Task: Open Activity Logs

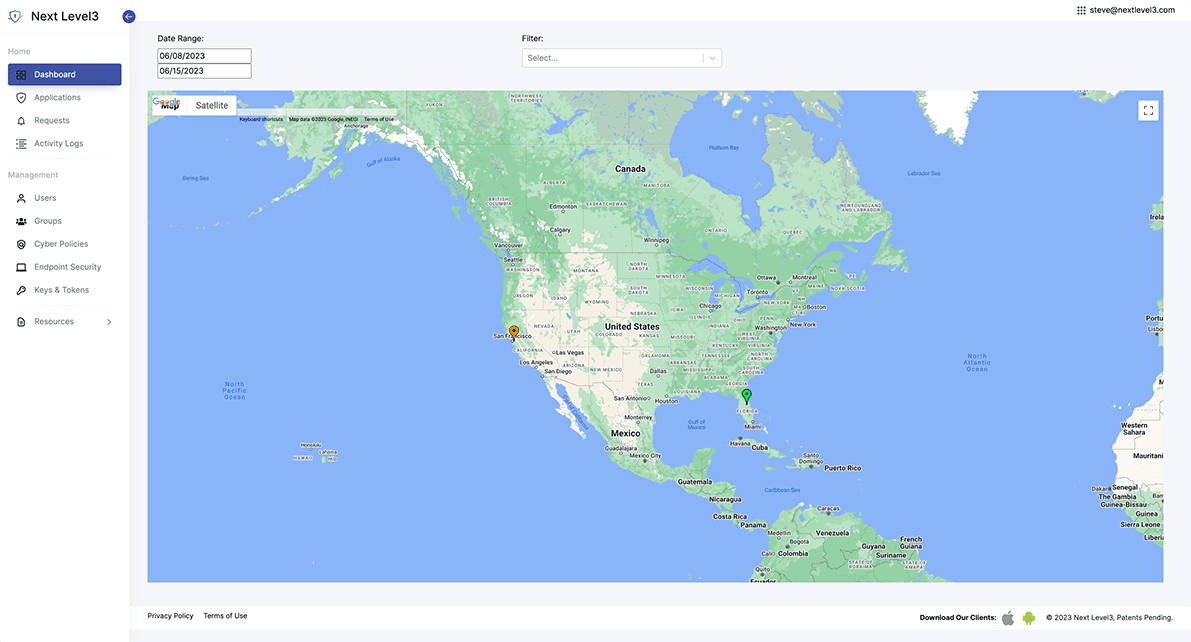Action: pos(58,144)
